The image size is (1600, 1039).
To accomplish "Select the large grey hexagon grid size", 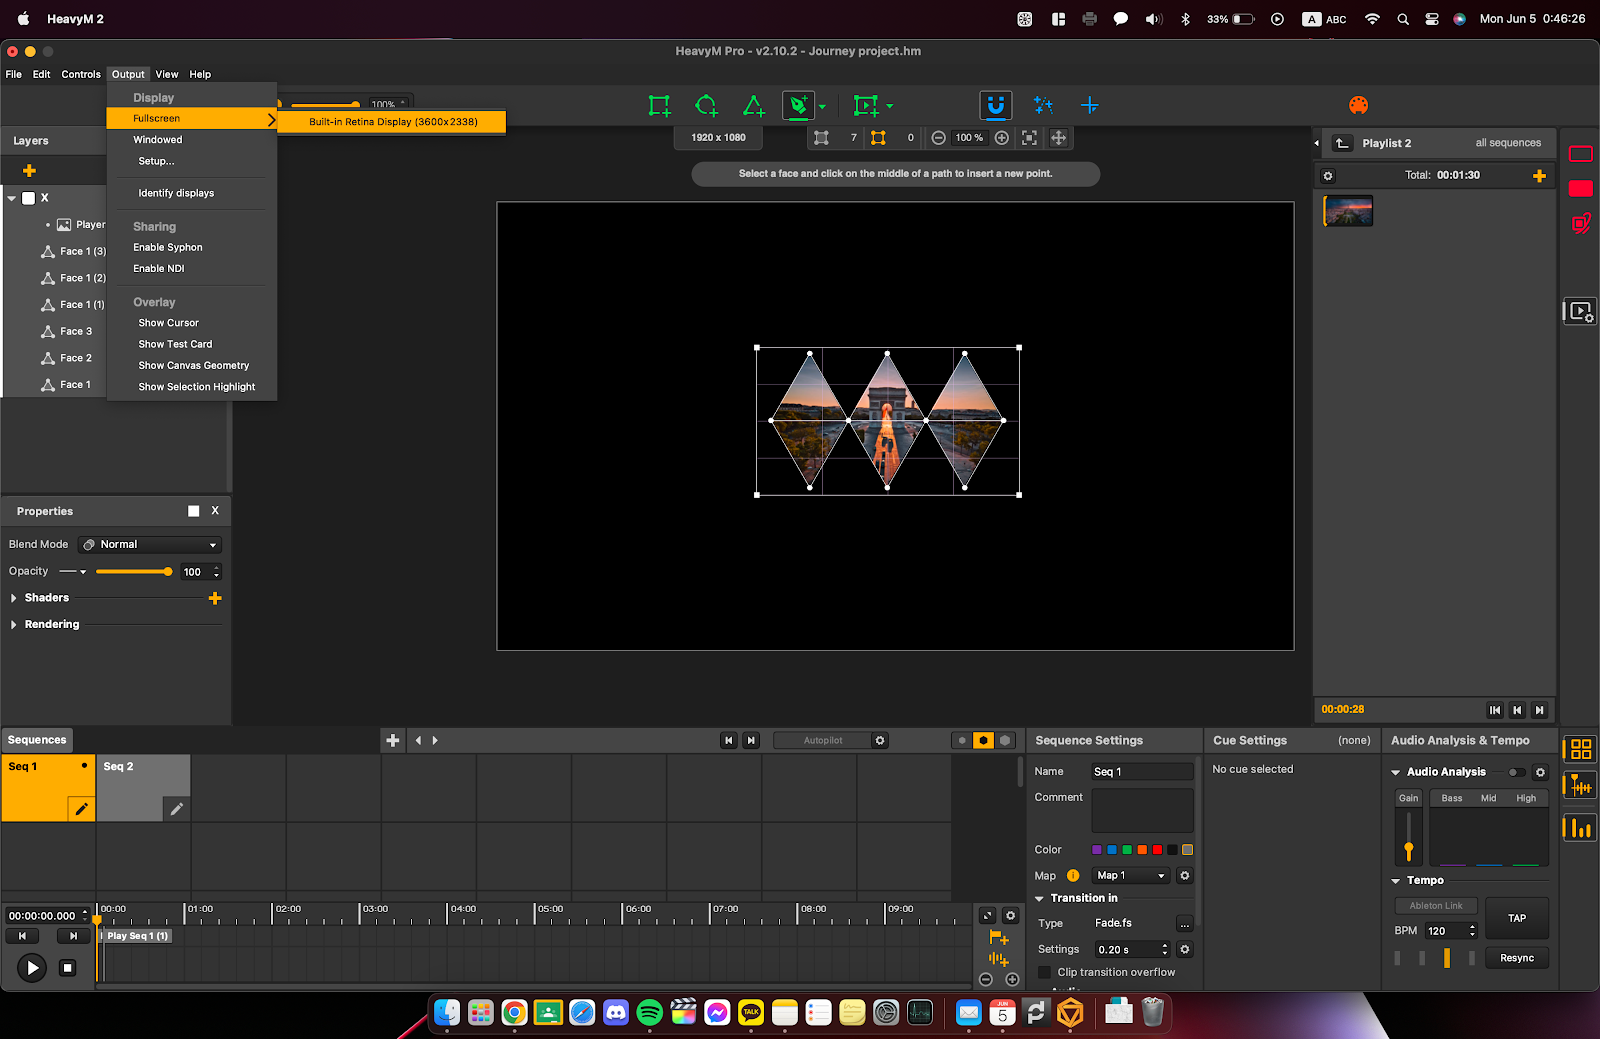I will click(x=1005, y=741).
